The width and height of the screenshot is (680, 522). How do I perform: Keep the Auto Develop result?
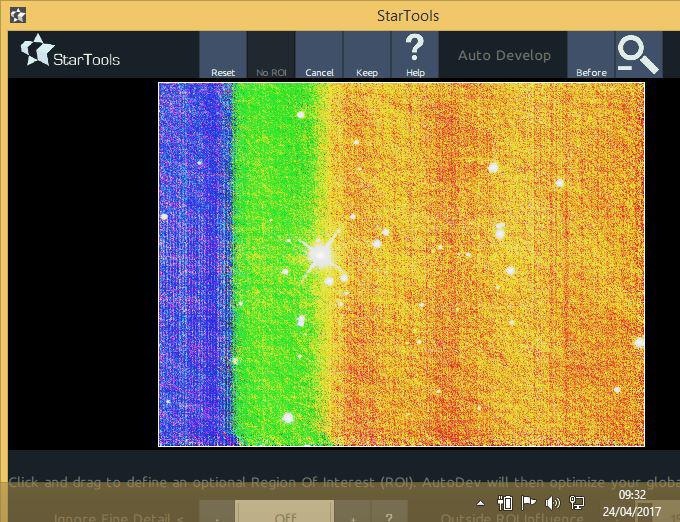pyautogui.click(x=367, y=55)
